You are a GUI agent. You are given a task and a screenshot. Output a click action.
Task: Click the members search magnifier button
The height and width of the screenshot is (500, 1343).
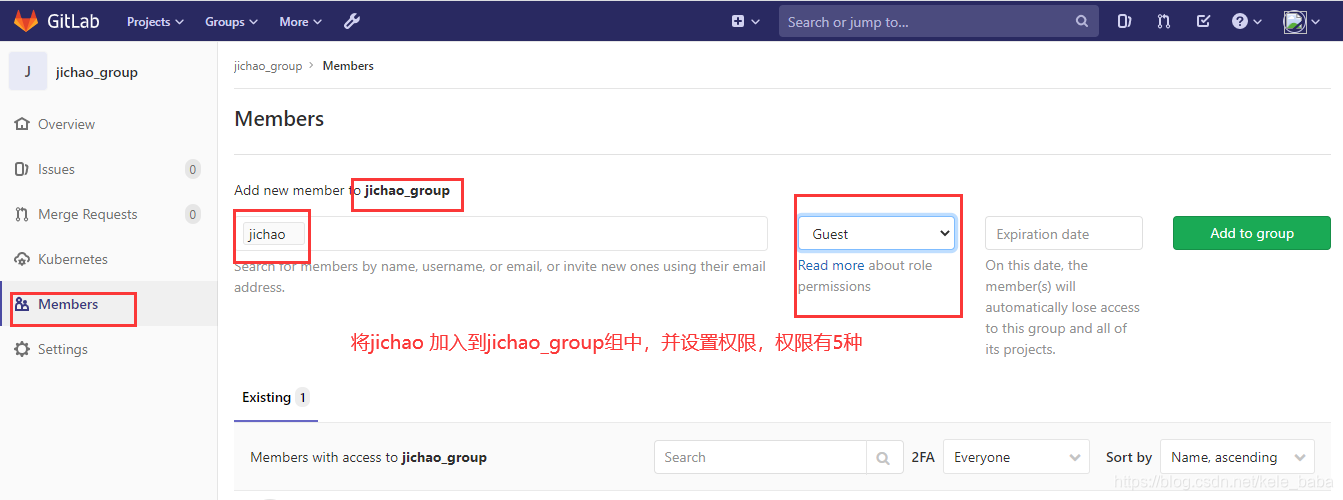[883, 457]
